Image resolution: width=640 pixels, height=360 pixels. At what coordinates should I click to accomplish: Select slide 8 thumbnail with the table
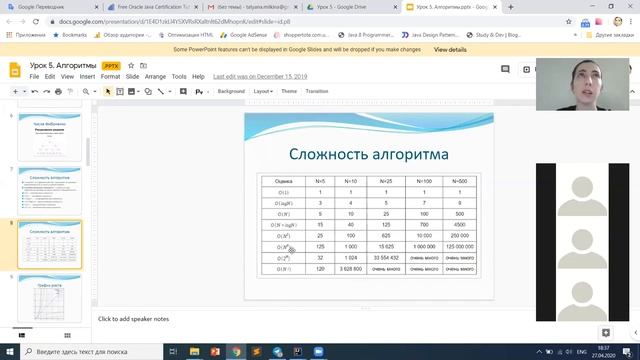(x=50, y=244)
